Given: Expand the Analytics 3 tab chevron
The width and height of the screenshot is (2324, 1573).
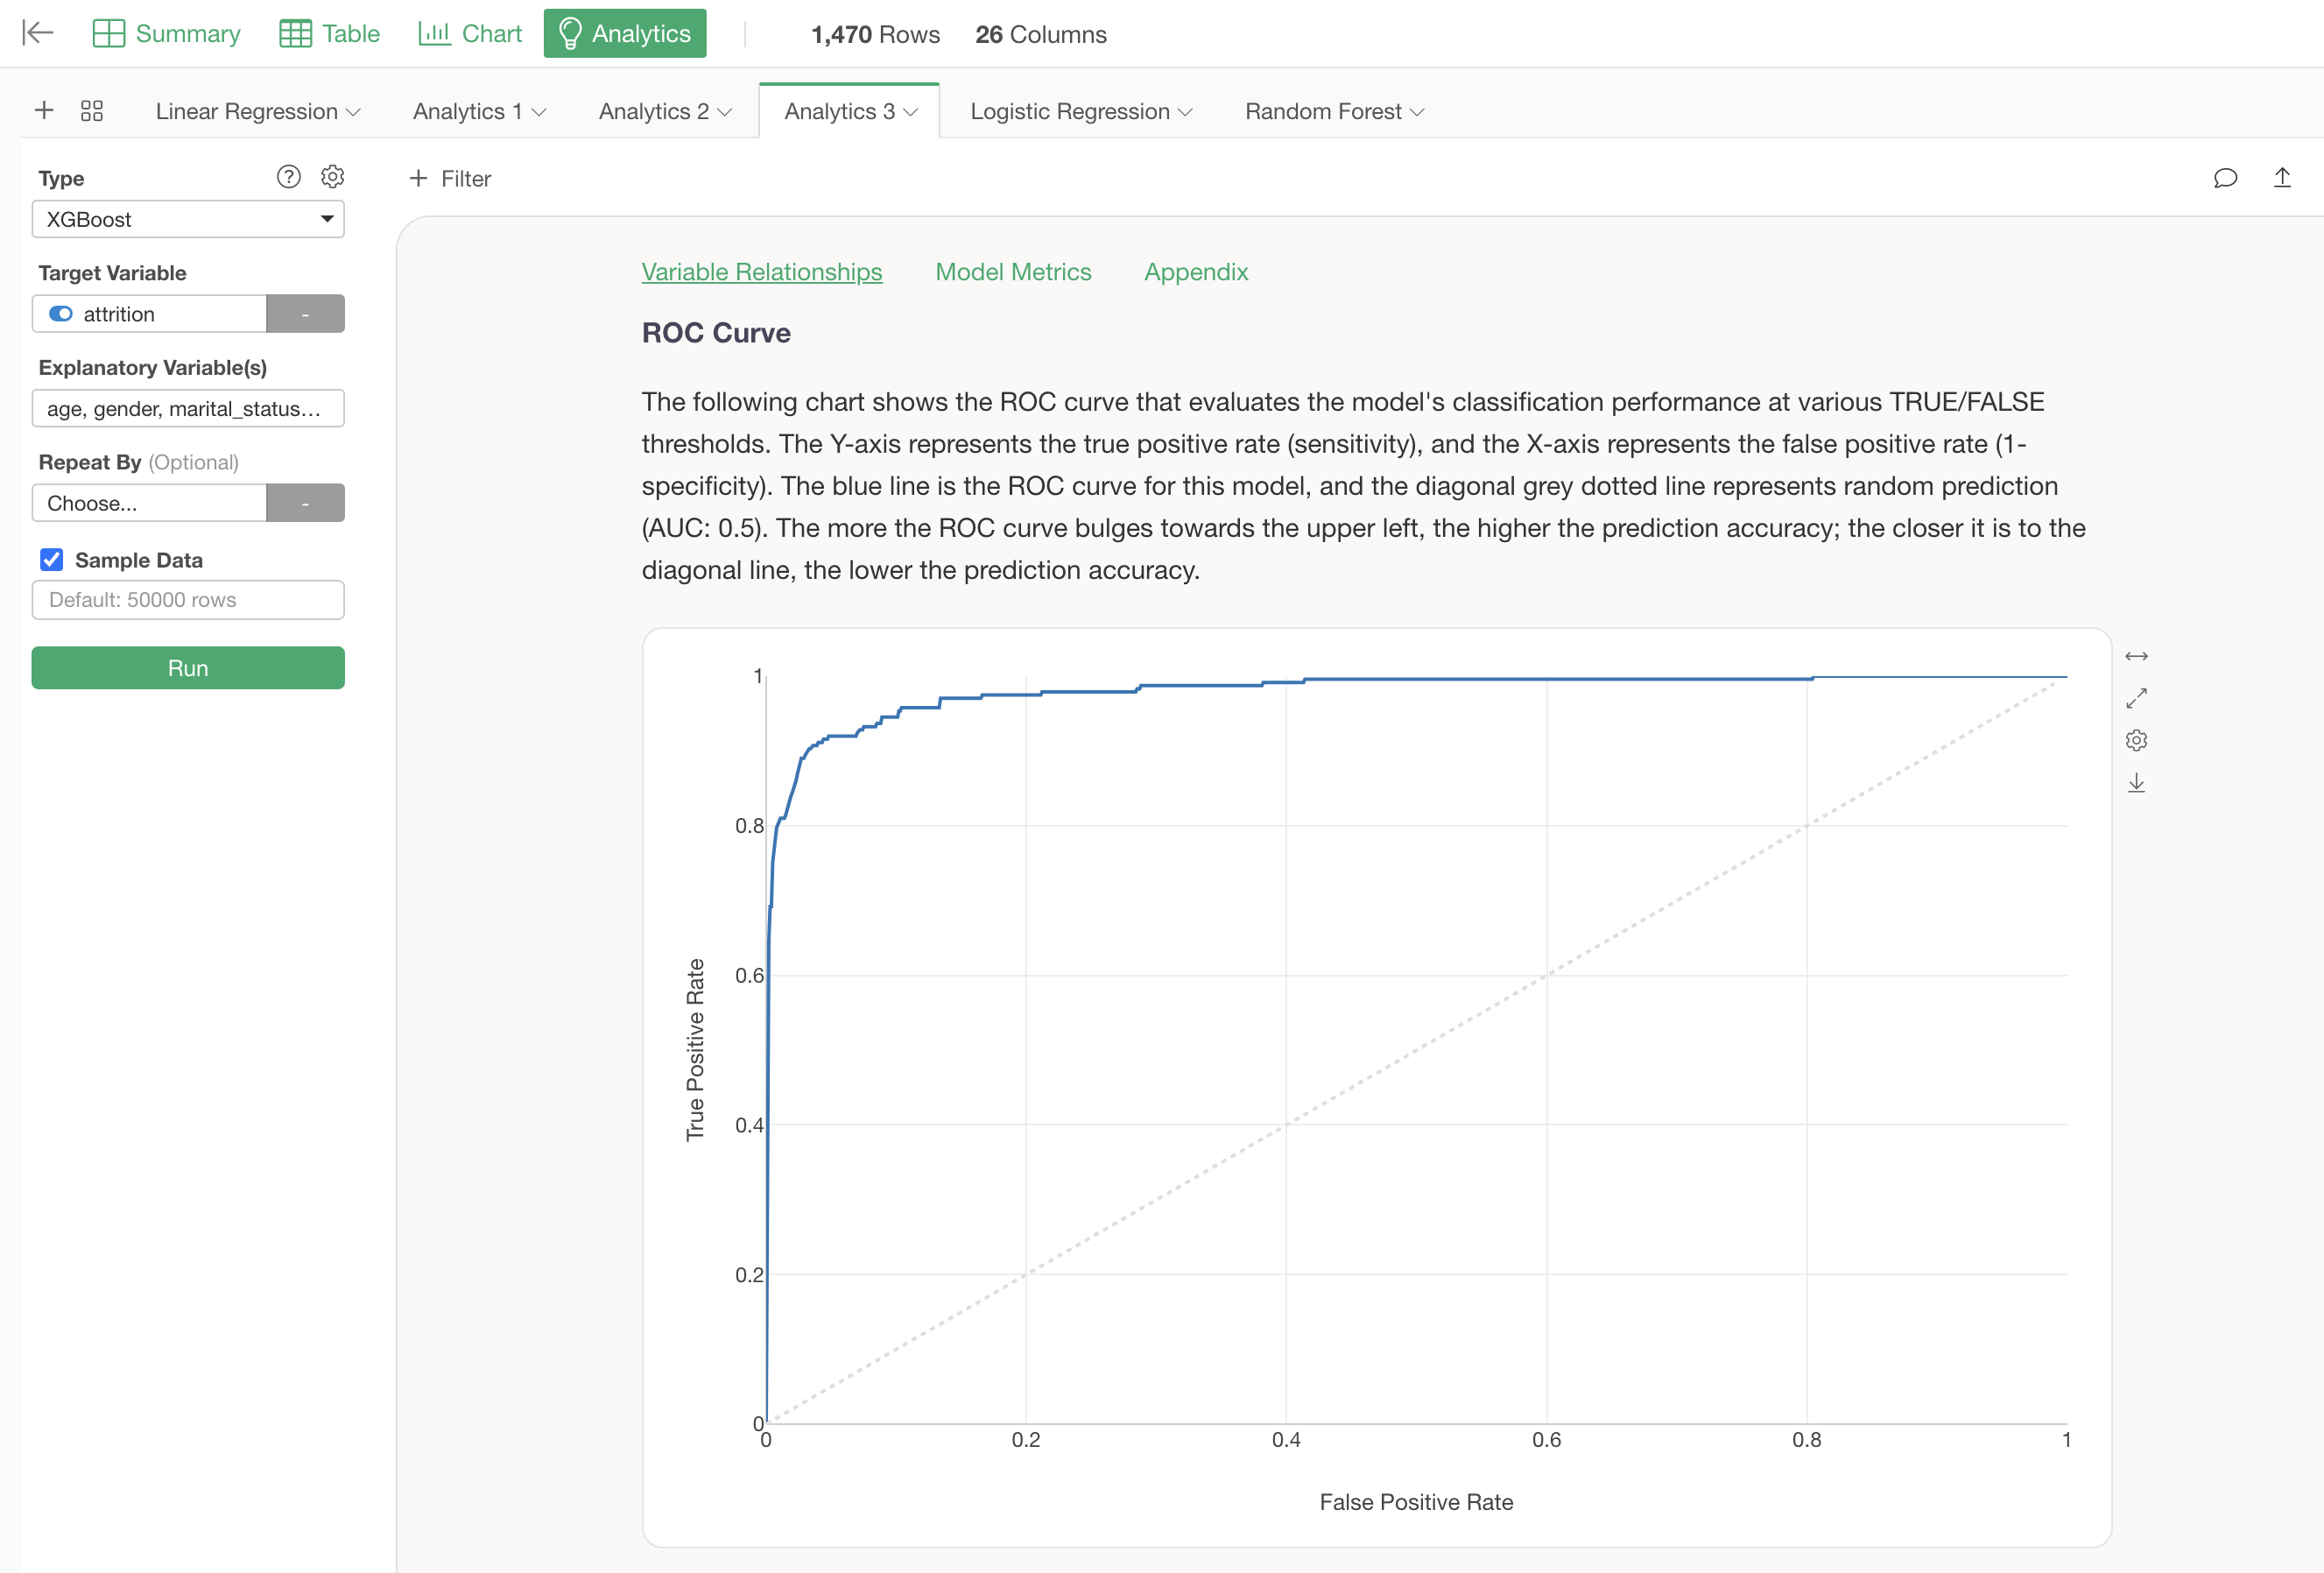Looking at the screenshot, I should point(911,112).
